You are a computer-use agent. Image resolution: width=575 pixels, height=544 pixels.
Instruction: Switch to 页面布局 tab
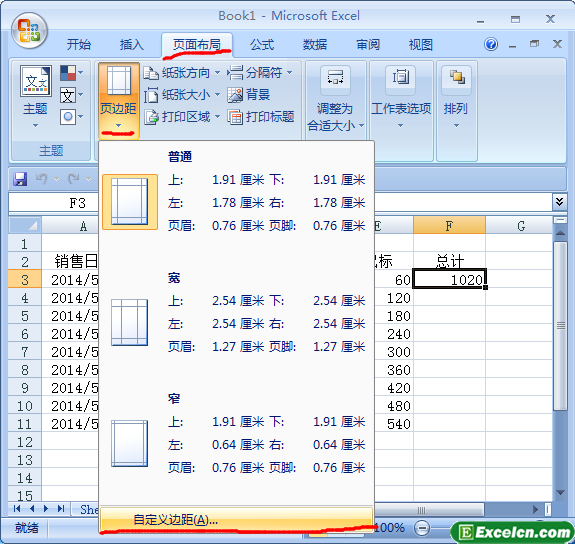click(x=197, y=45)
